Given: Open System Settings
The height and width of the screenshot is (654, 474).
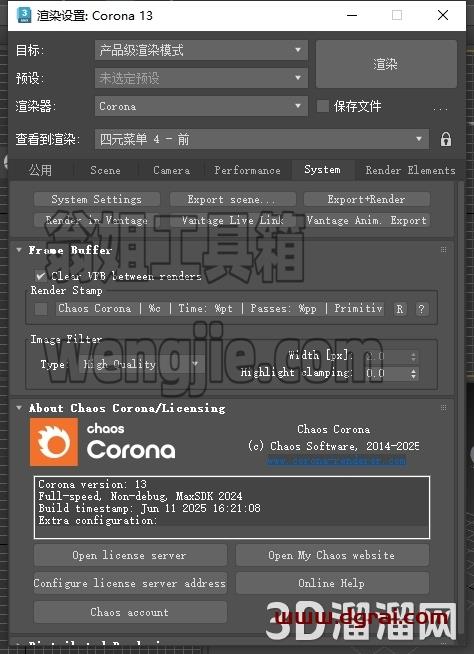Looking at the screenshot, I should [x=97, y=199].
